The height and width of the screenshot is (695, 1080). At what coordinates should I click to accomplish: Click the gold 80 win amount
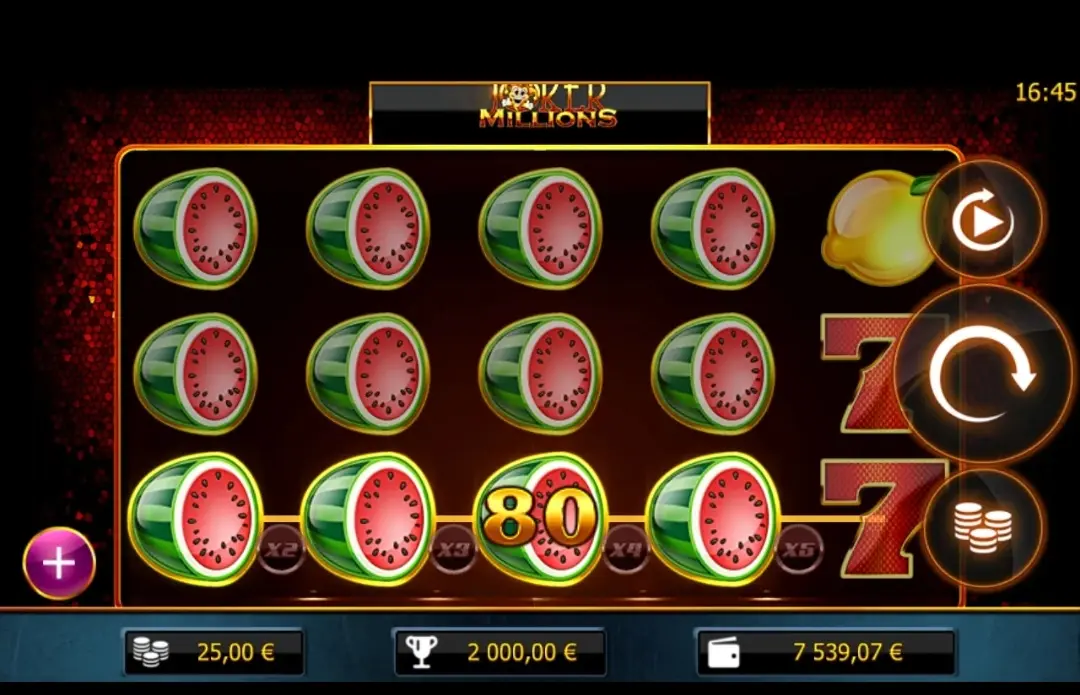coord(540,518)
